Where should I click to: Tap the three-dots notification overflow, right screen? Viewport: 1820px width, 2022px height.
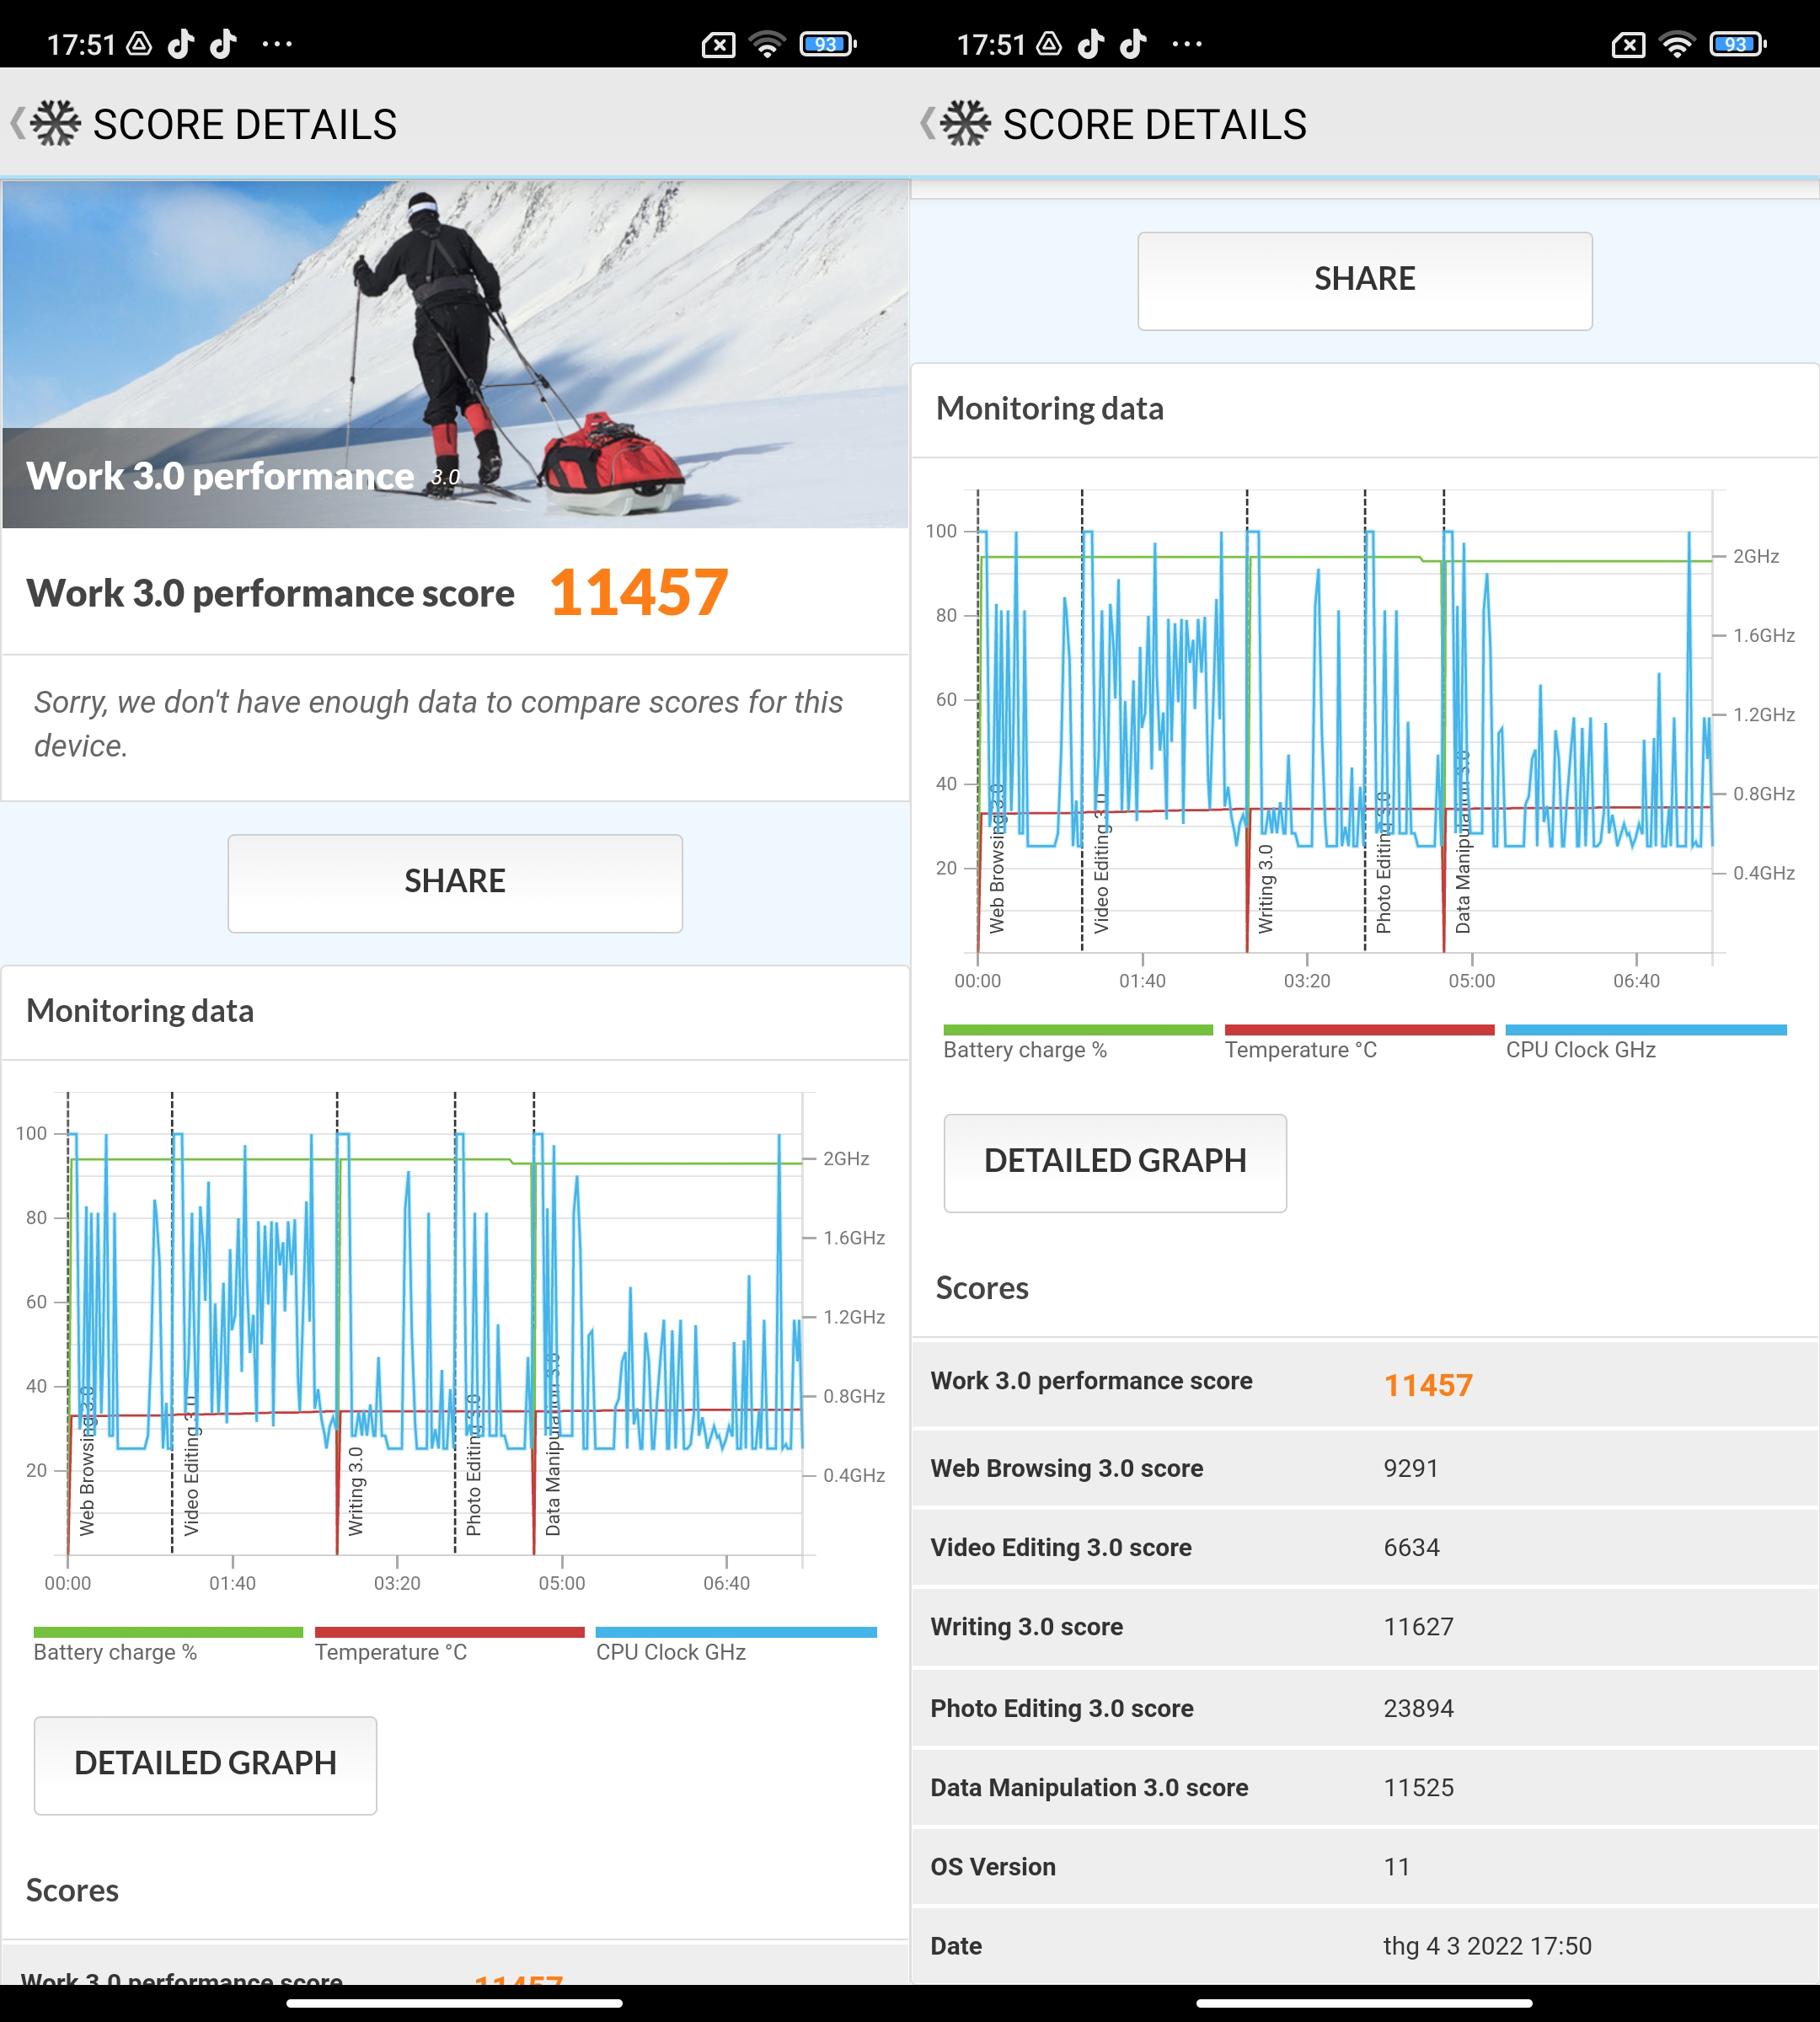pos(1187,44)
